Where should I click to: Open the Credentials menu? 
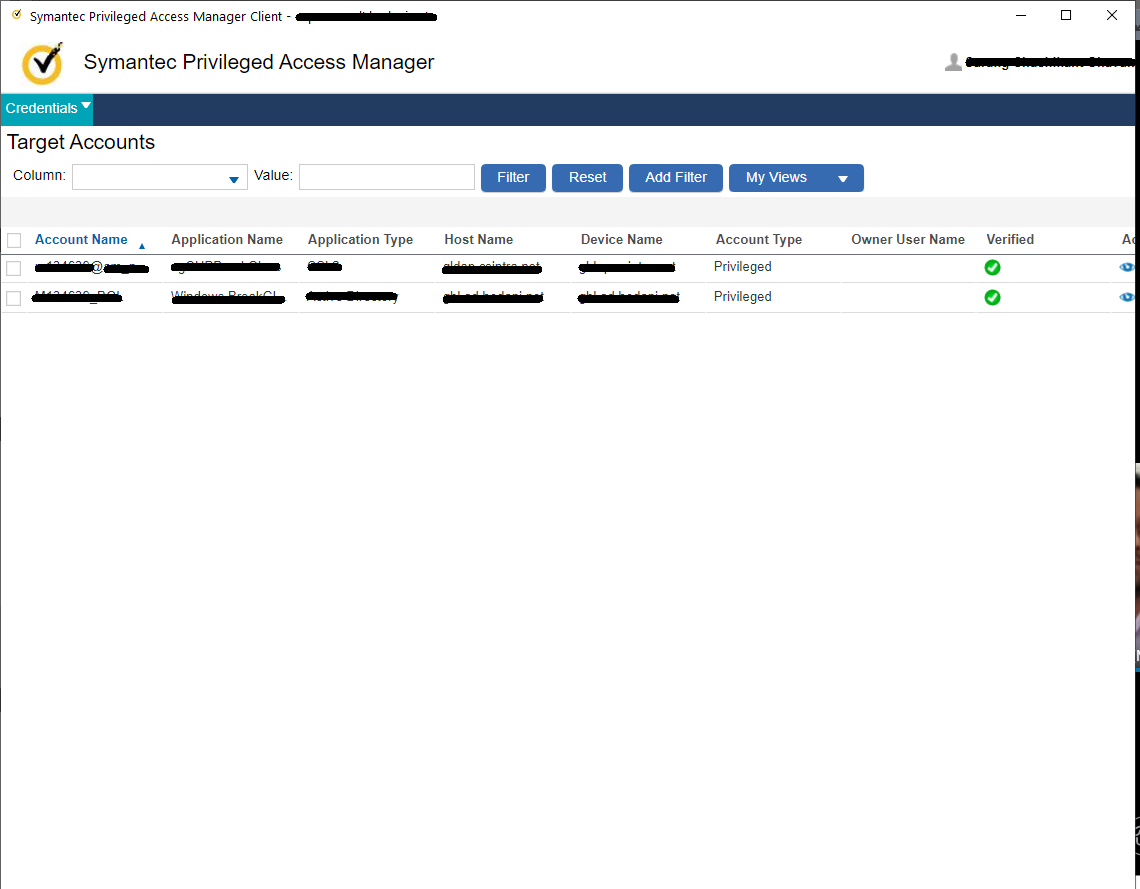pos(47,108)
